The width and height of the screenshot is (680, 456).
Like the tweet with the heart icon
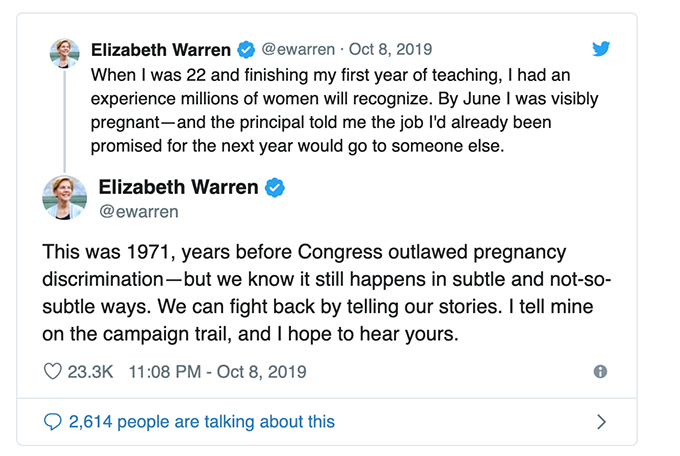tap(53, 371)
